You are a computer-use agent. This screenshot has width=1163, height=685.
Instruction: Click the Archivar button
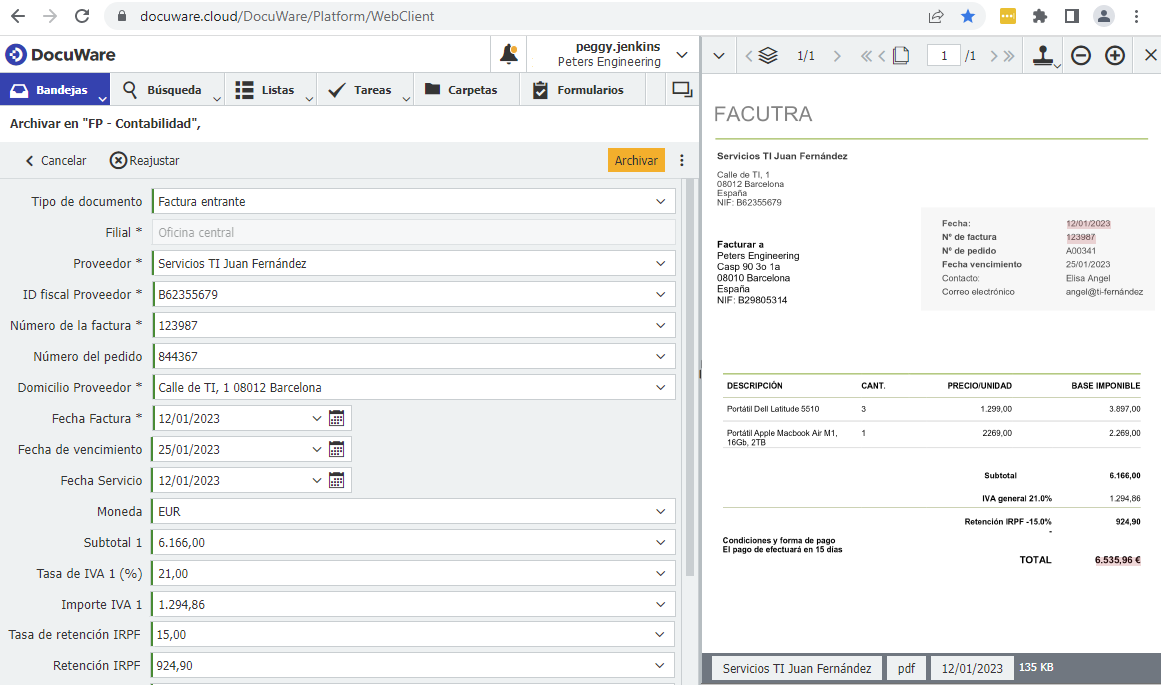pyautogui.click(x=636, y=161)
